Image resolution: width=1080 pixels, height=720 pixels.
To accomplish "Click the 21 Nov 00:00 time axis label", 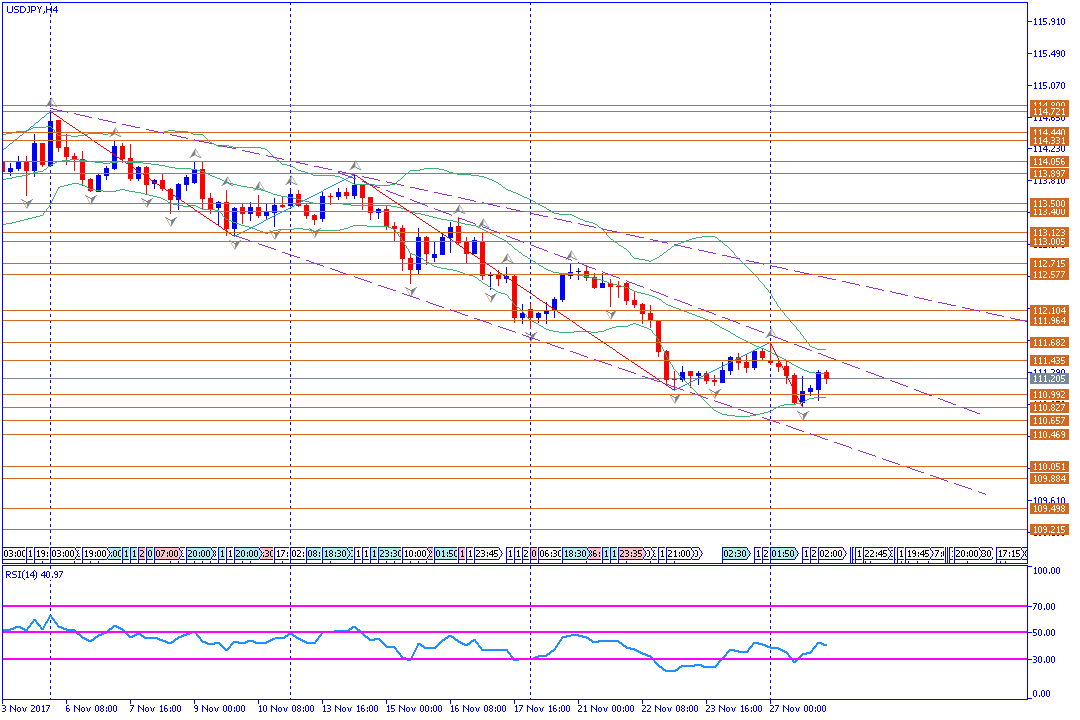I will [607, 708].
